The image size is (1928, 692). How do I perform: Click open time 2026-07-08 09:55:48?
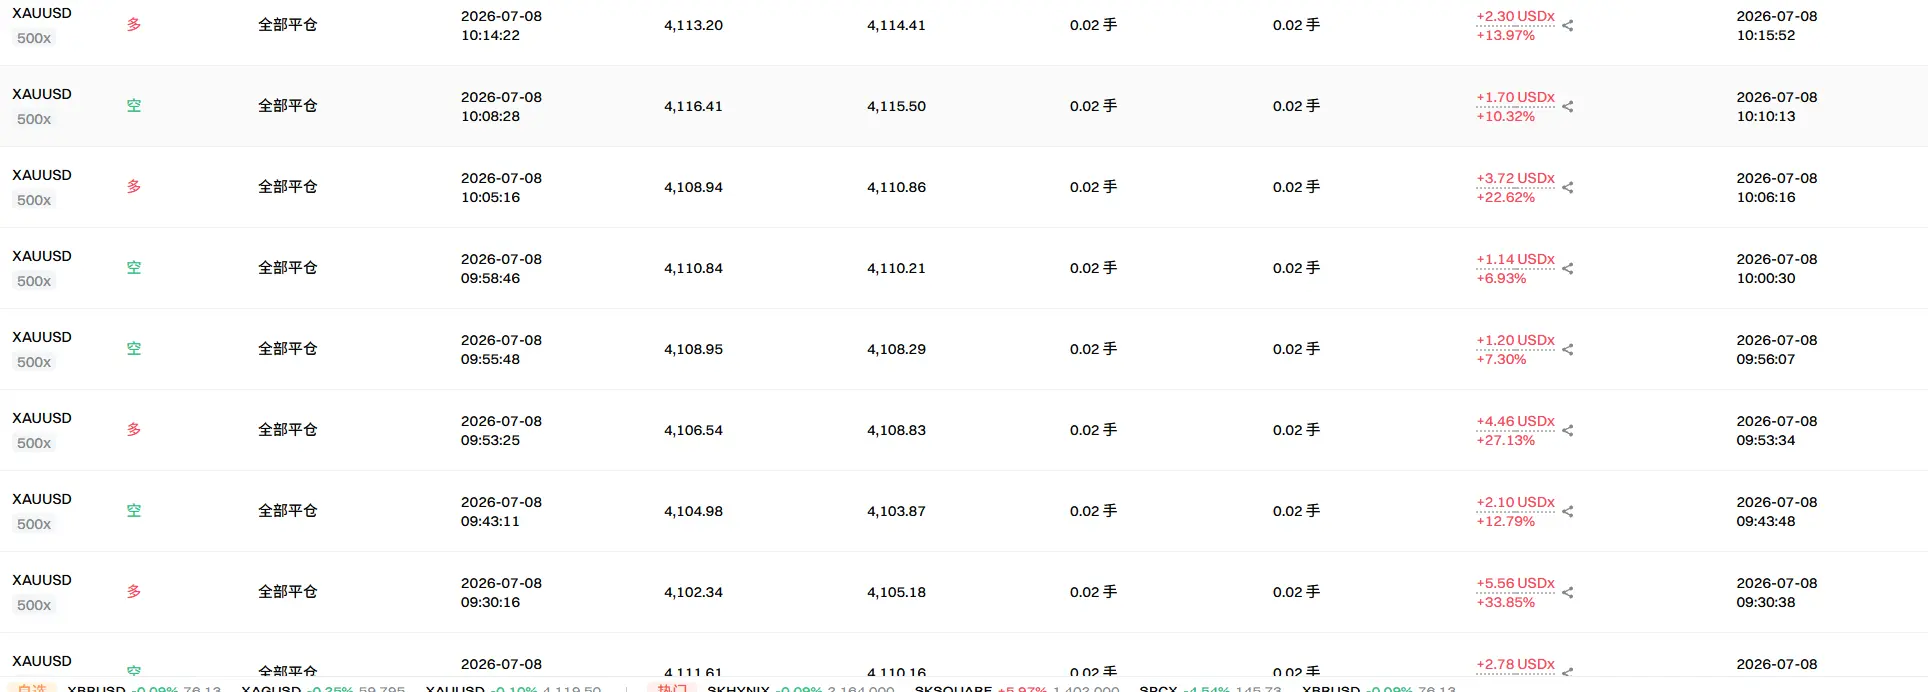(501, 350)
